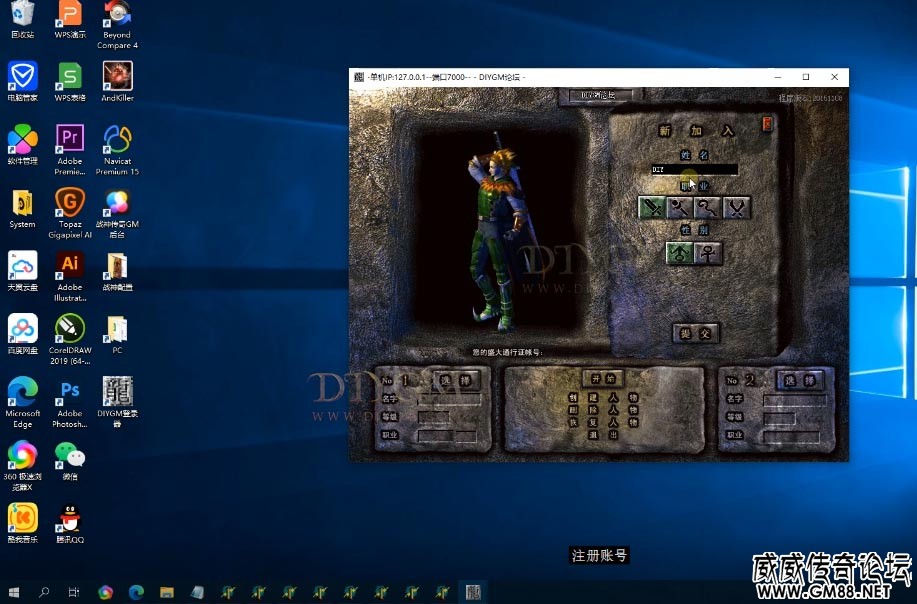Pick the curved-staff class icon
The image size is (917, 604).
708,208
